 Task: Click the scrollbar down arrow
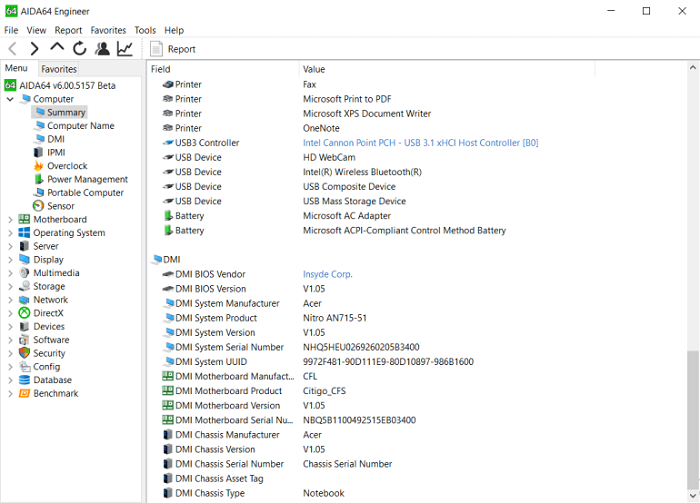click(x=692, y=495)
